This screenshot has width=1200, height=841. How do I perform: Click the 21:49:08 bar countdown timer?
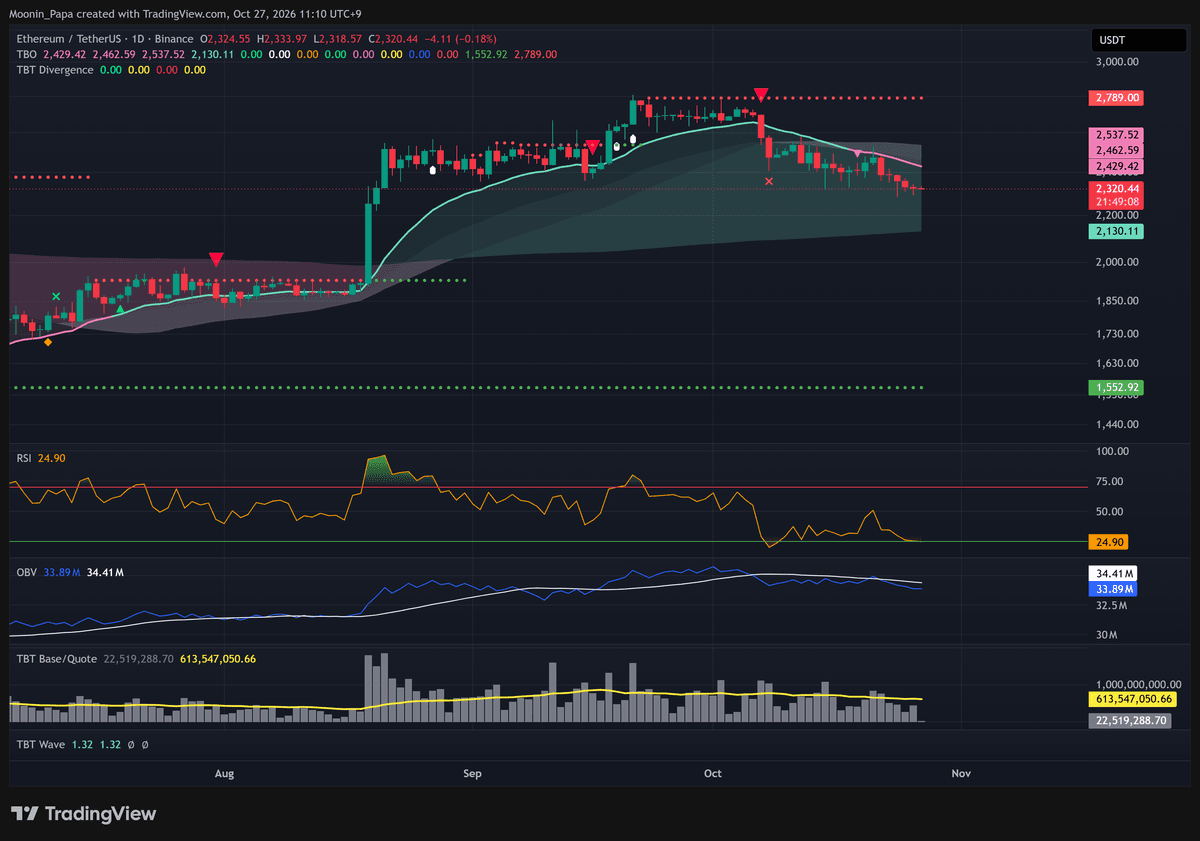tap(1116, 201)
